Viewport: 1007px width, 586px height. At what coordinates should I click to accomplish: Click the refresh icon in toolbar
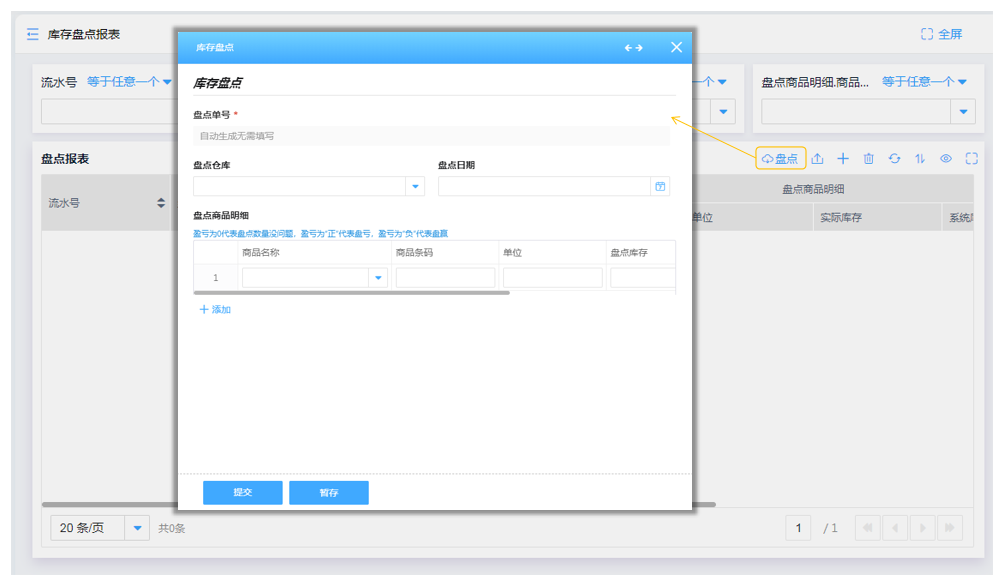tap(894, 159)
